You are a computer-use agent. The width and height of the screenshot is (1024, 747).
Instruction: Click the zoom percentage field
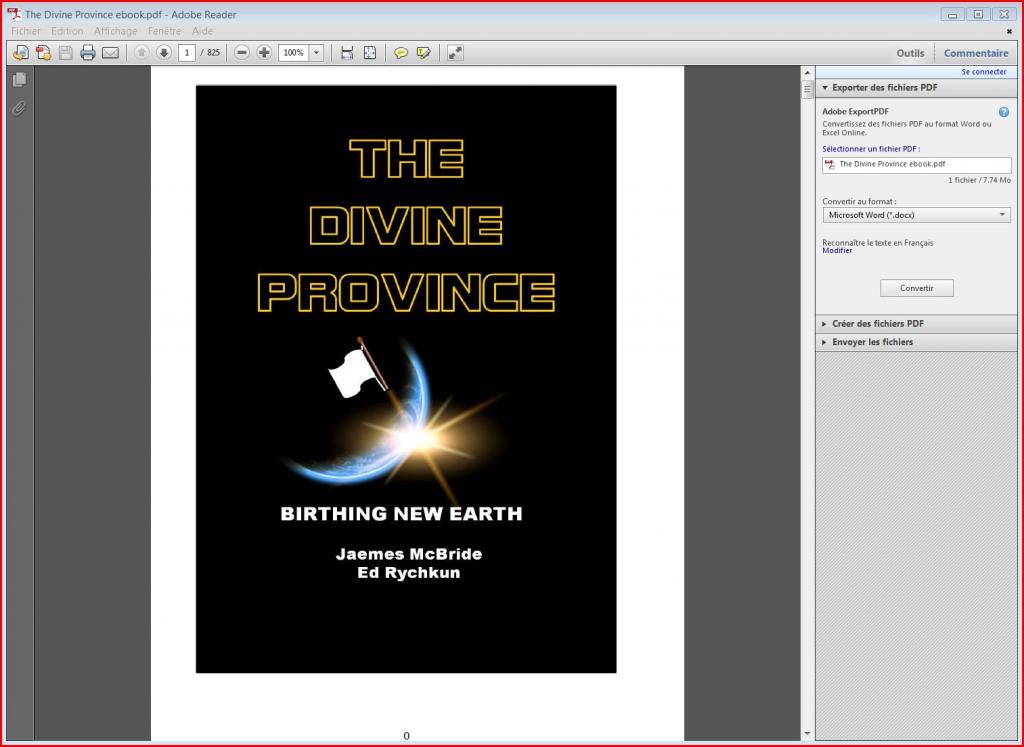pyautogui.click(x=293, y=53)
